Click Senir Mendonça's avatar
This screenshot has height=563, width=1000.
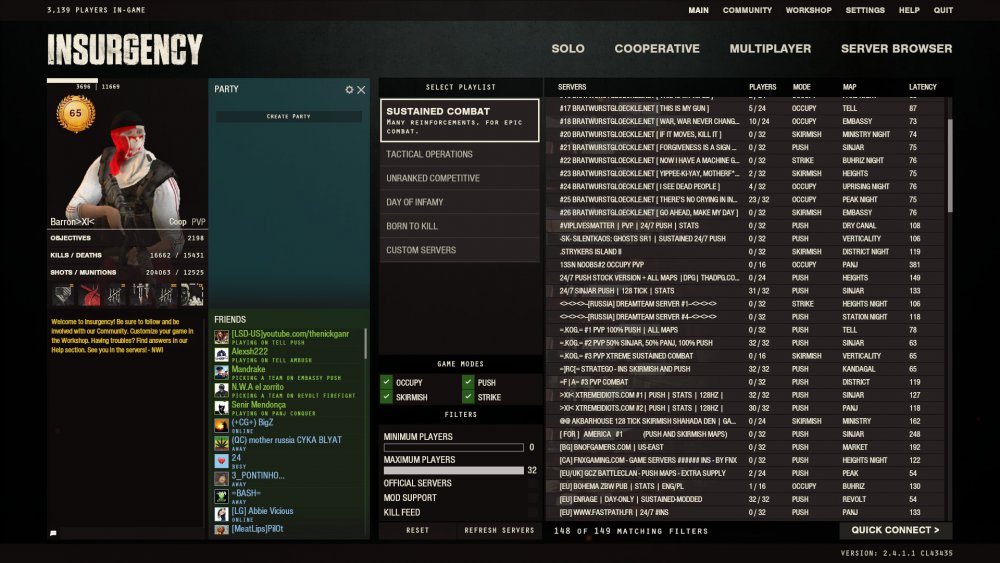pyautogui.click(x=221, y=408)
